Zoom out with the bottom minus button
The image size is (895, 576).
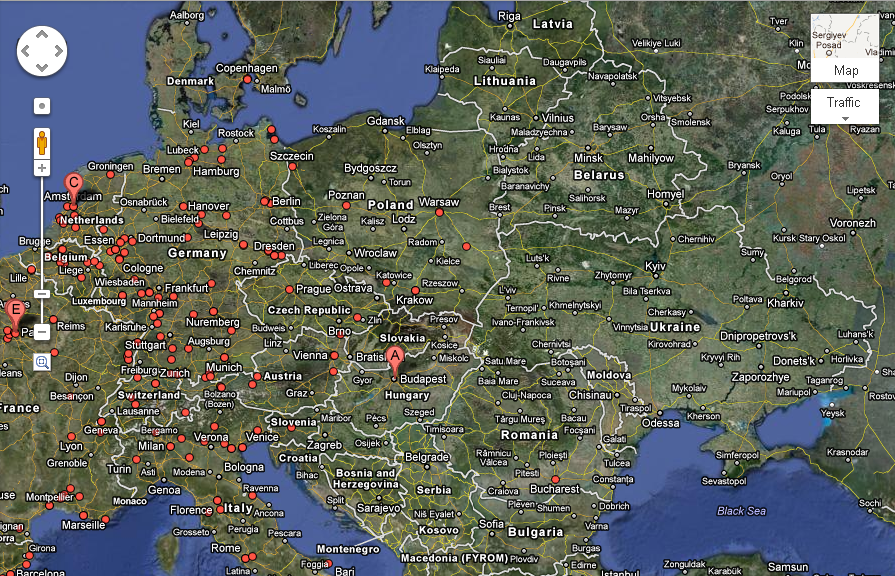pyautogui.click(x=42, y=331)
